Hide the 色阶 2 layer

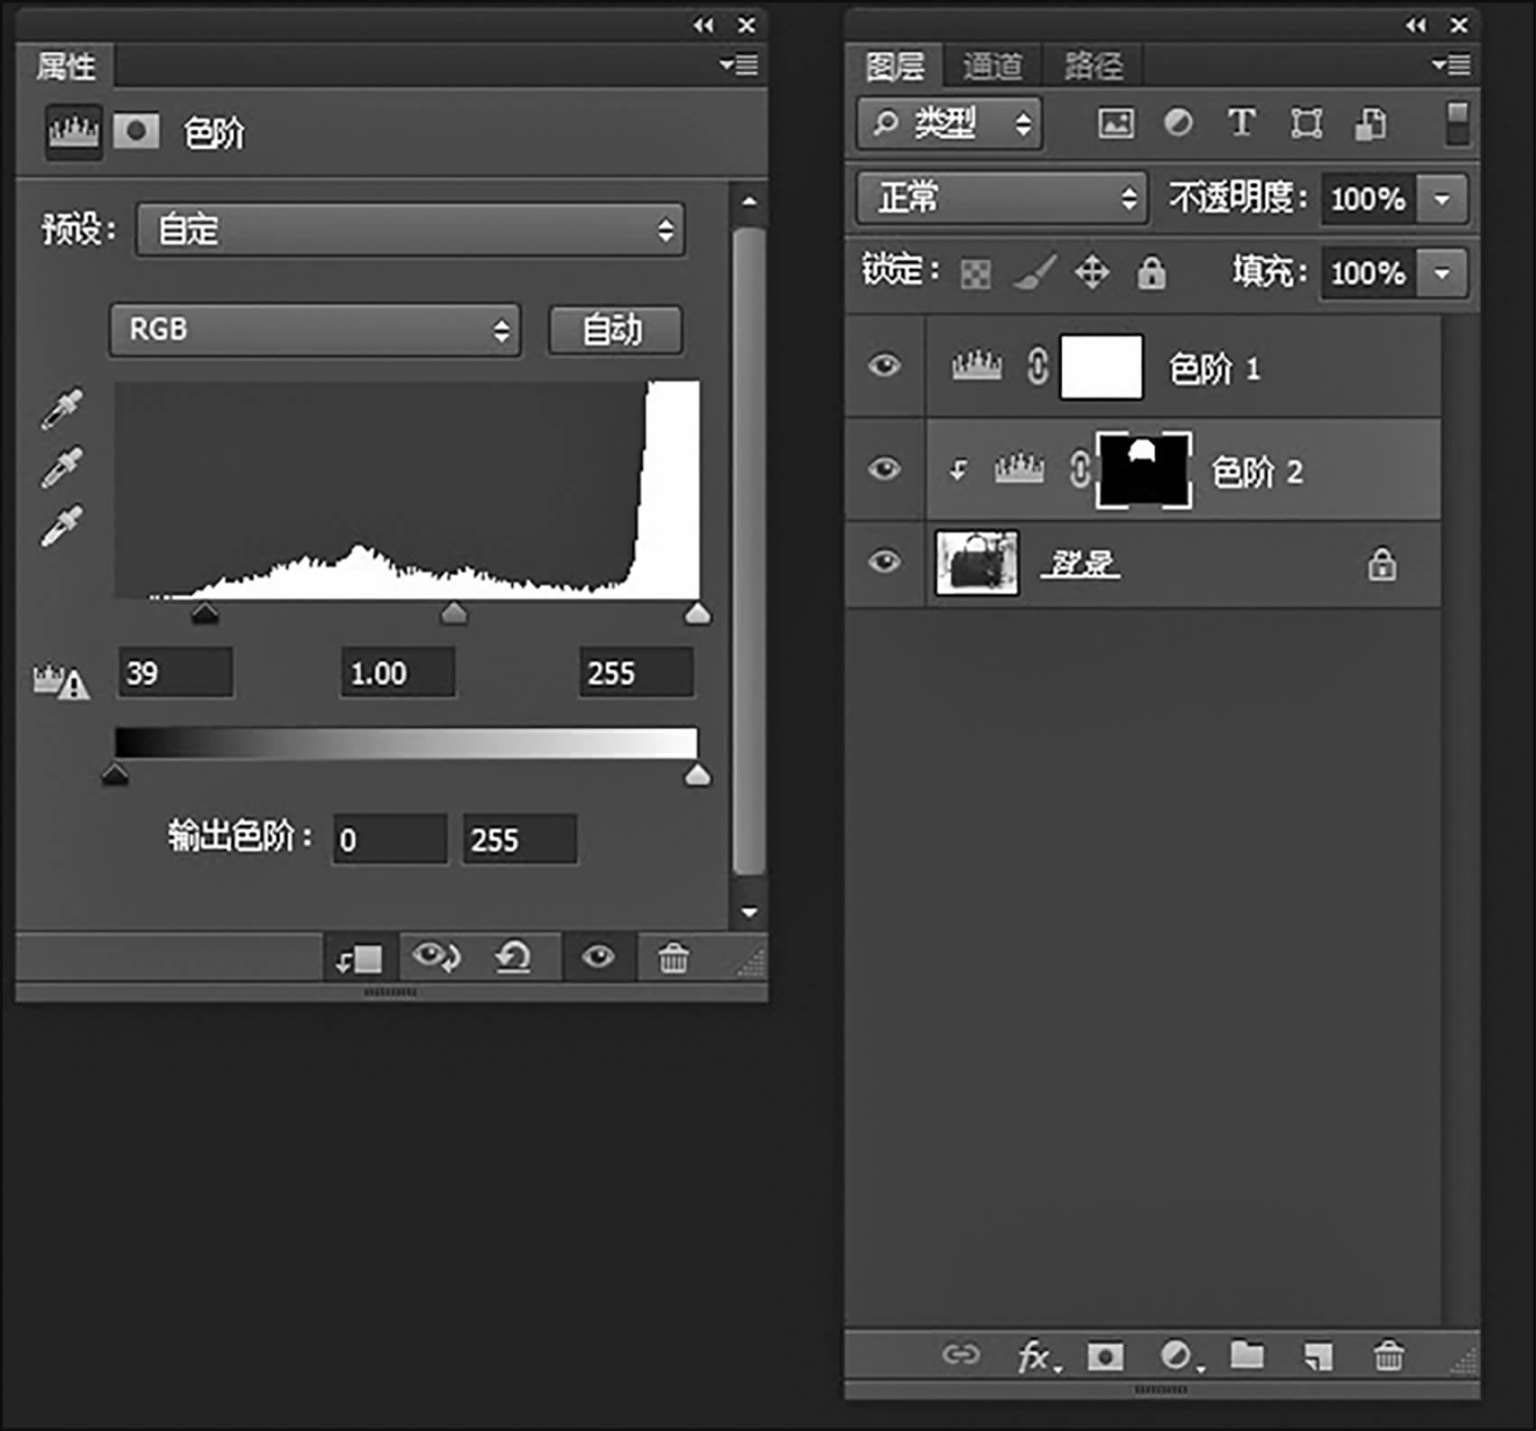coord(884,469)
